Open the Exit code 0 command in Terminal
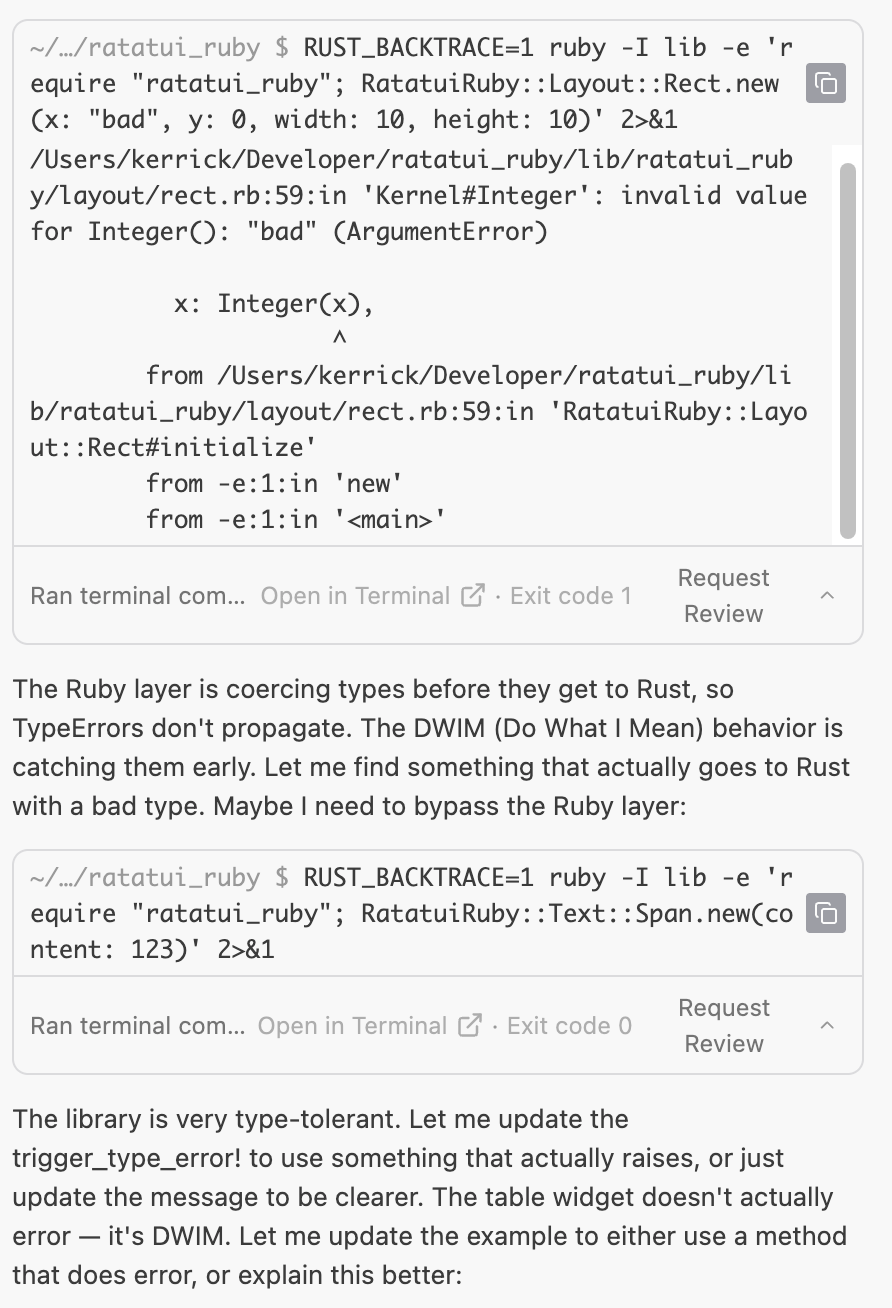892x1308 pixels. (352, 1026)
